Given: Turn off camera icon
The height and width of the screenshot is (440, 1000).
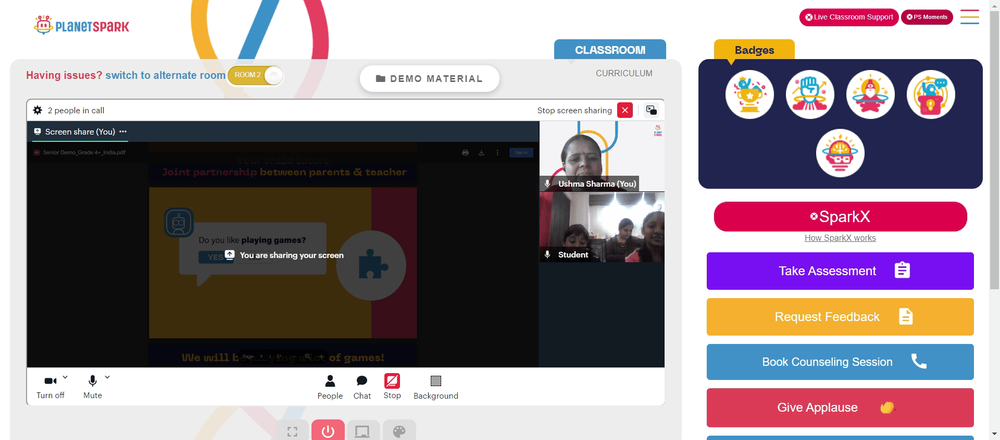Looking at the screenshot, I should [50, 381].
